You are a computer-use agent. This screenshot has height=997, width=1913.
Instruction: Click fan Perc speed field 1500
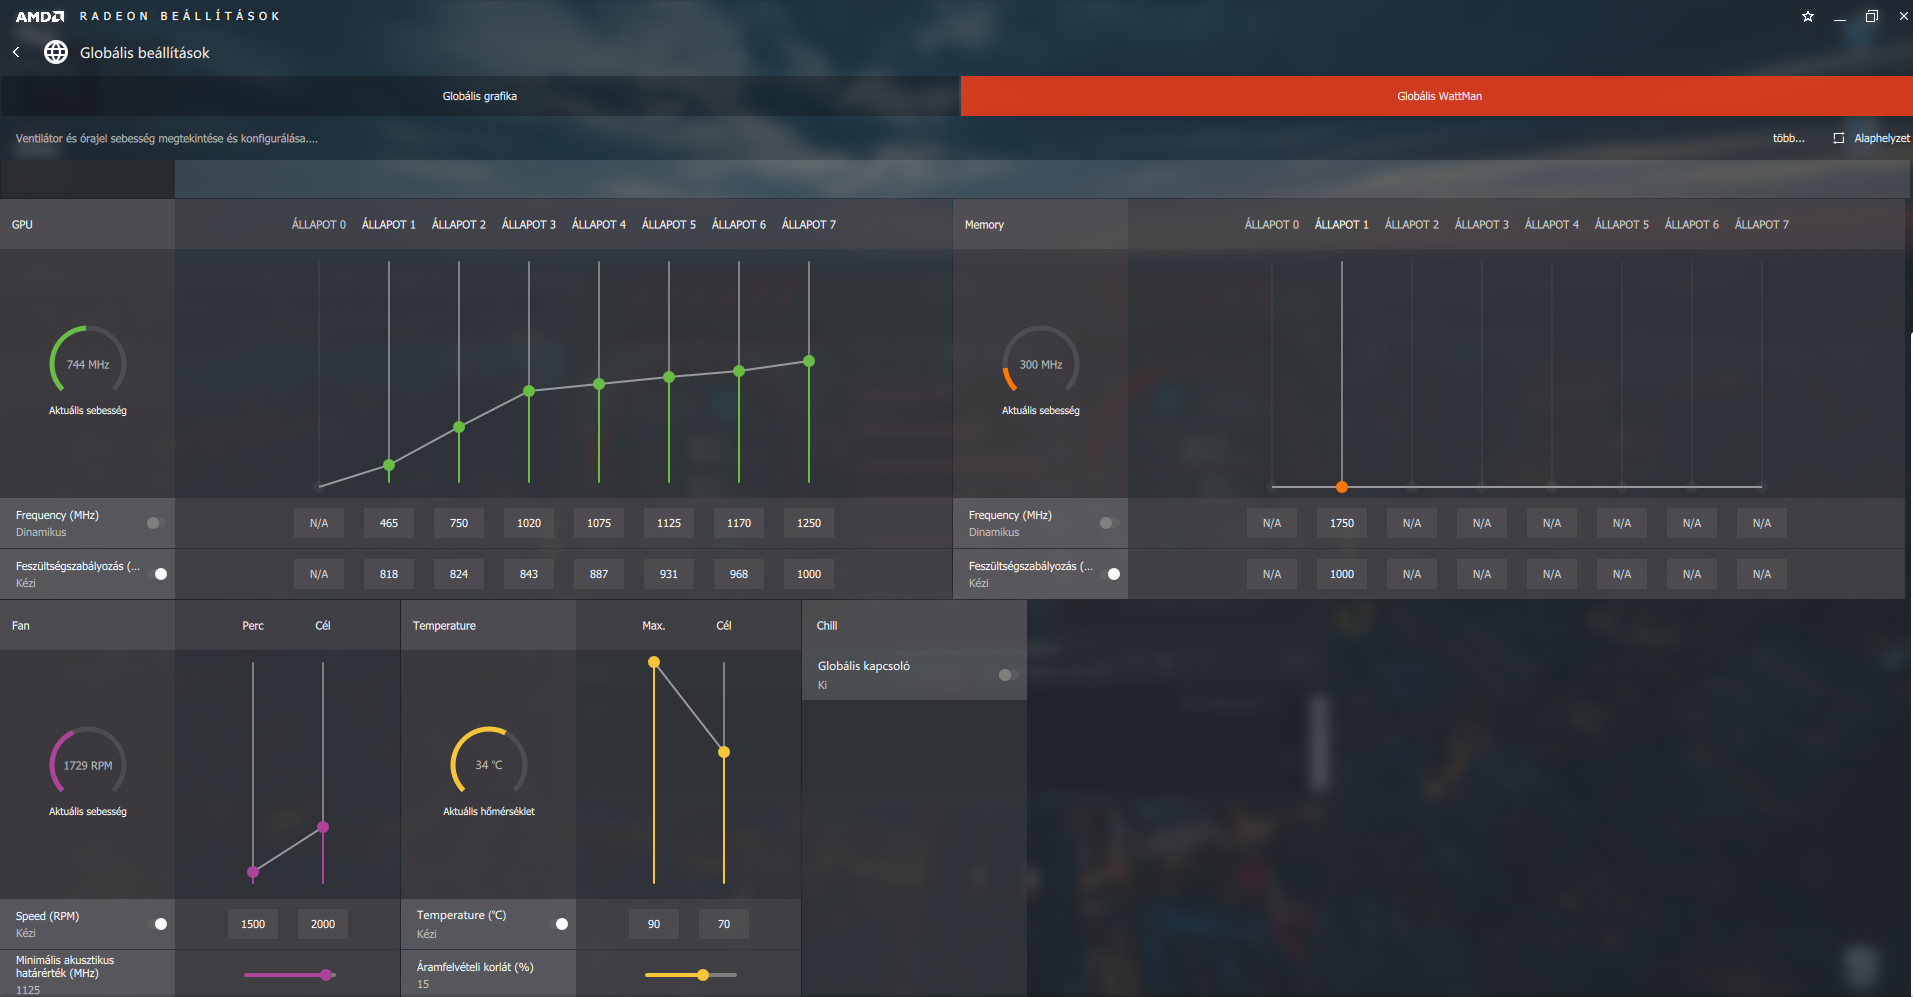click(x=253, y=924)
